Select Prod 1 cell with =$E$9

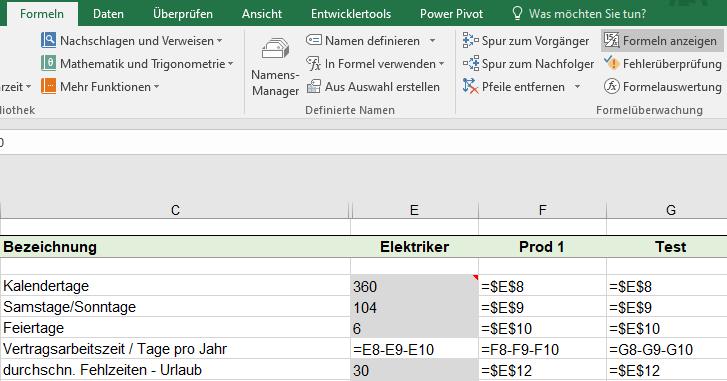click(542, 306)
